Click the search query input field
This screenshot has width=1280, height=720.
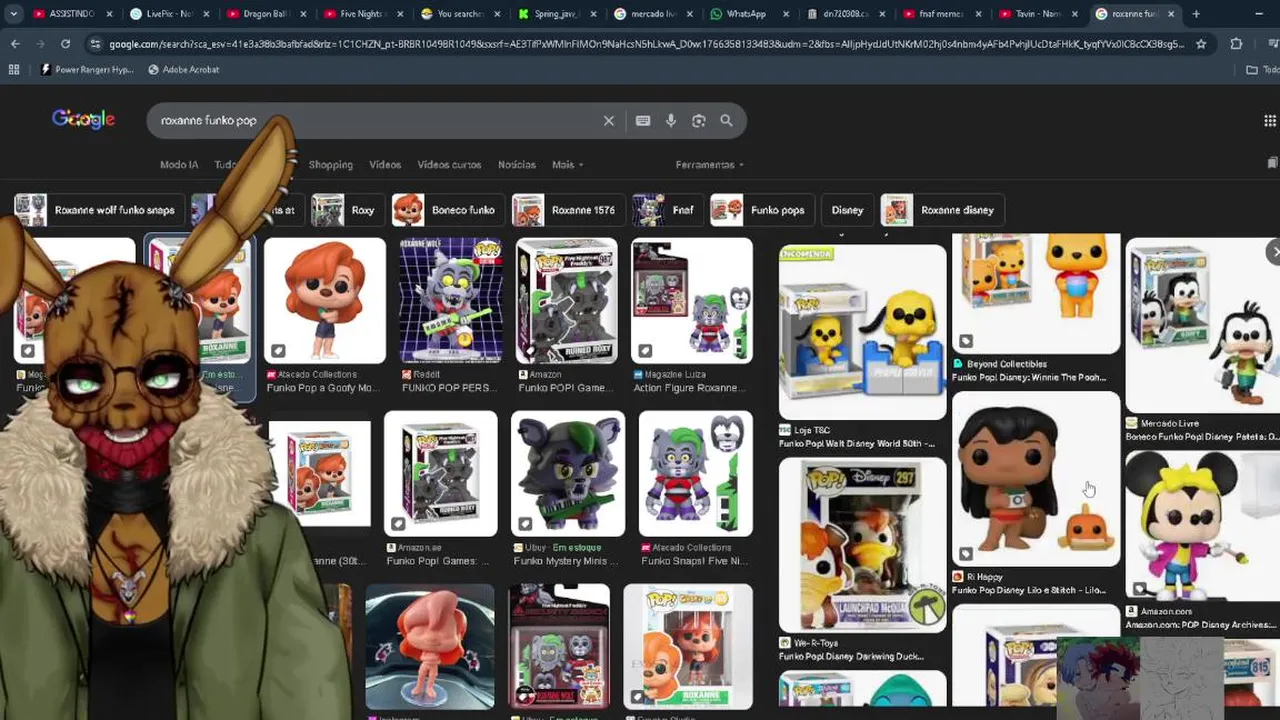click(x=375, y=121)
